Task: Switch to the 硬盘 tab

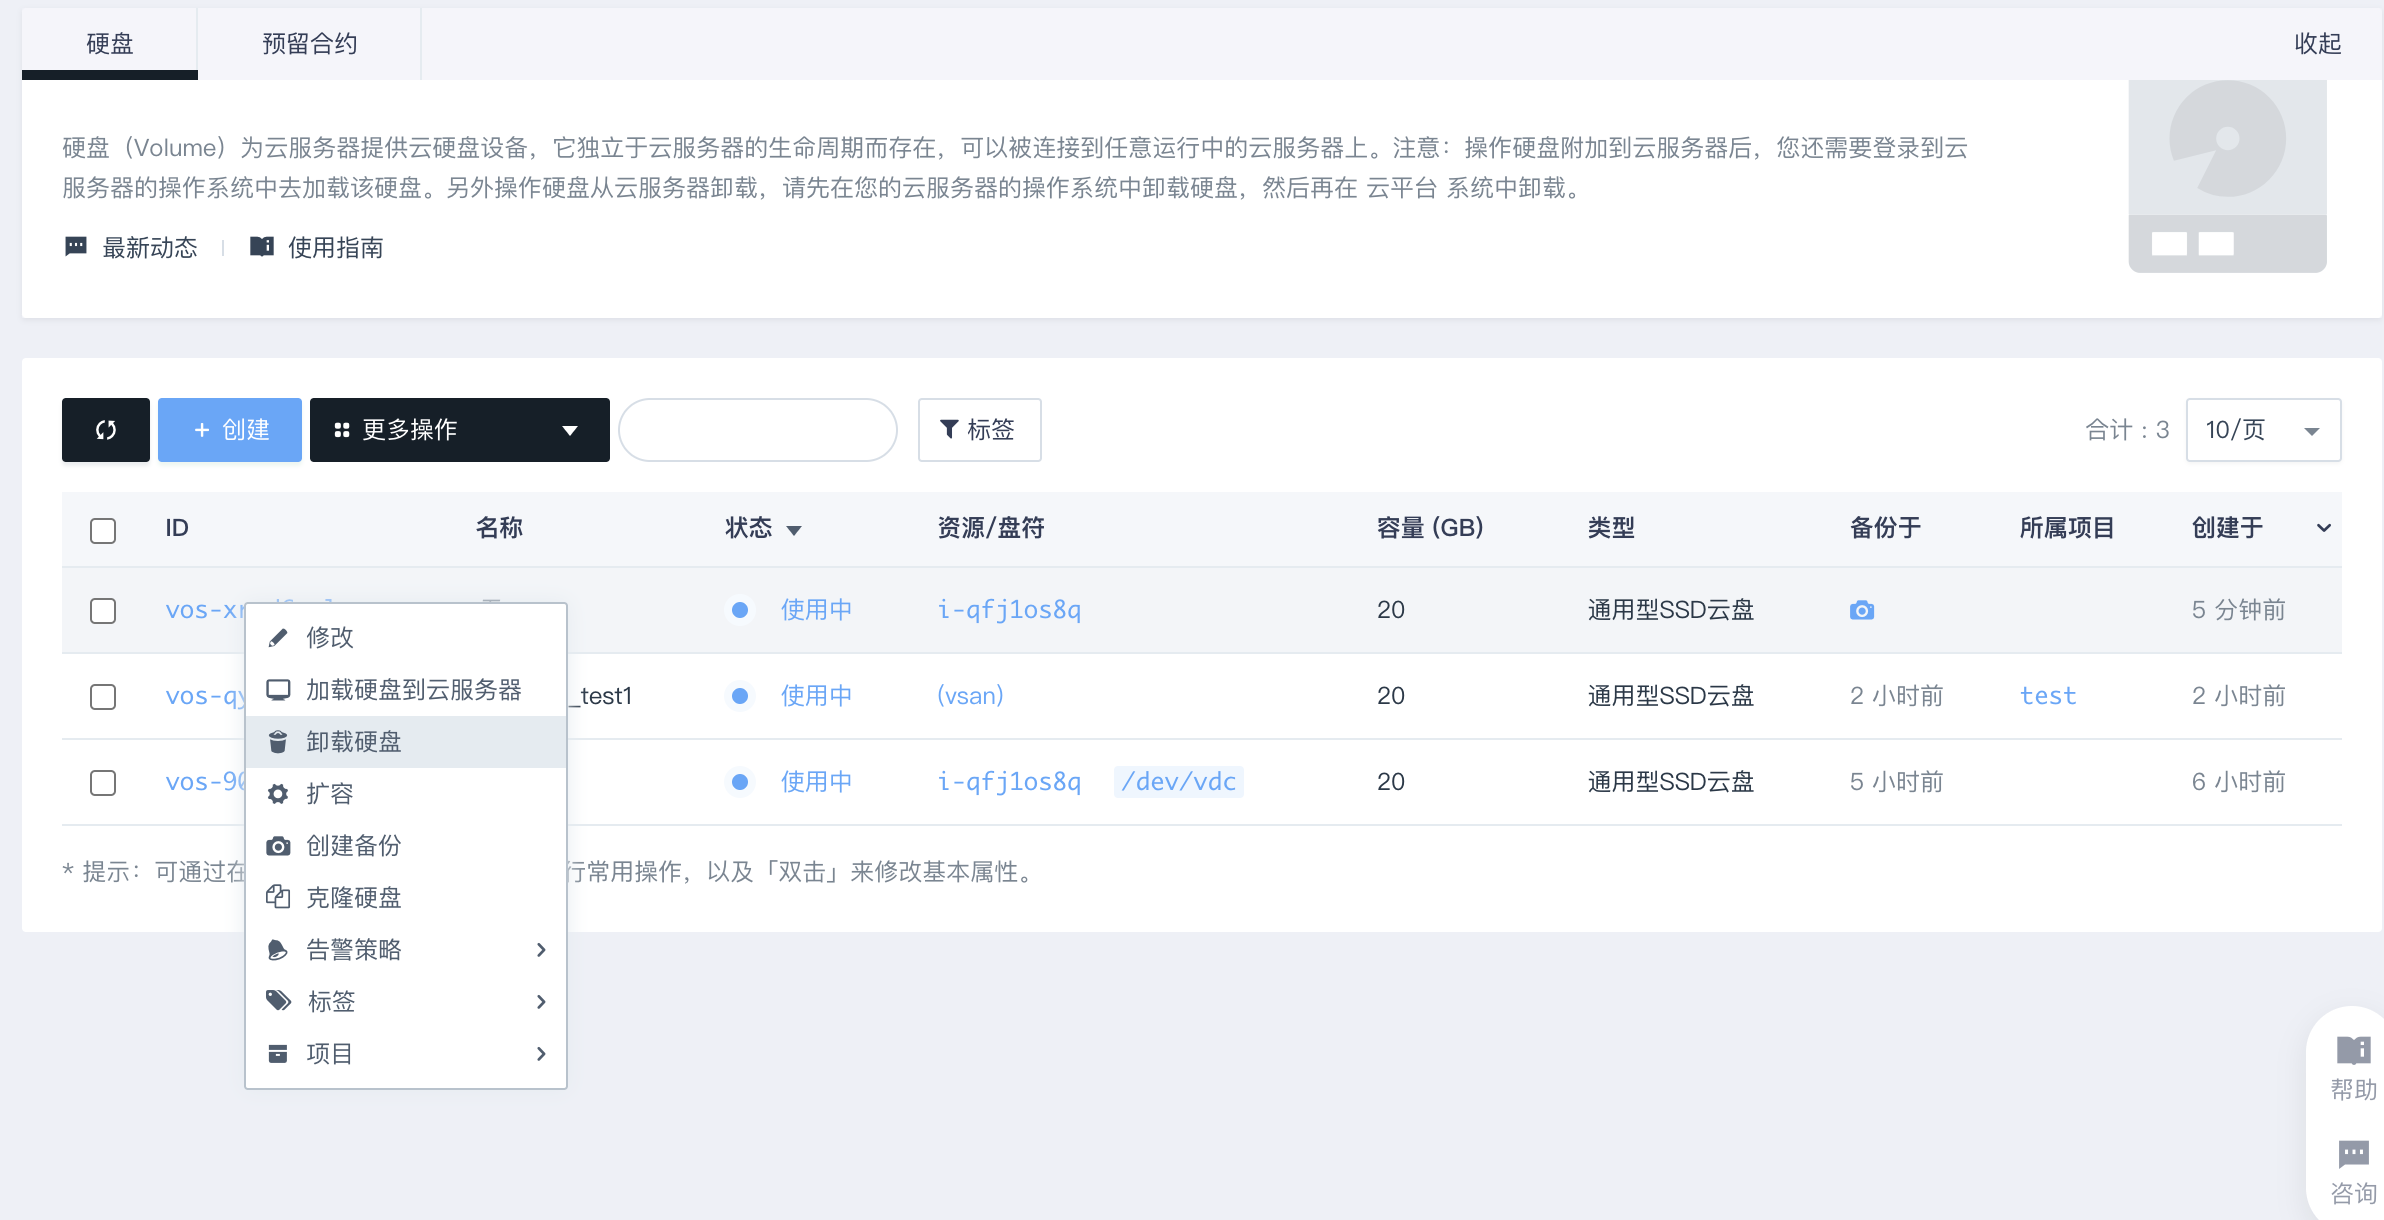Action: point(110,44)
